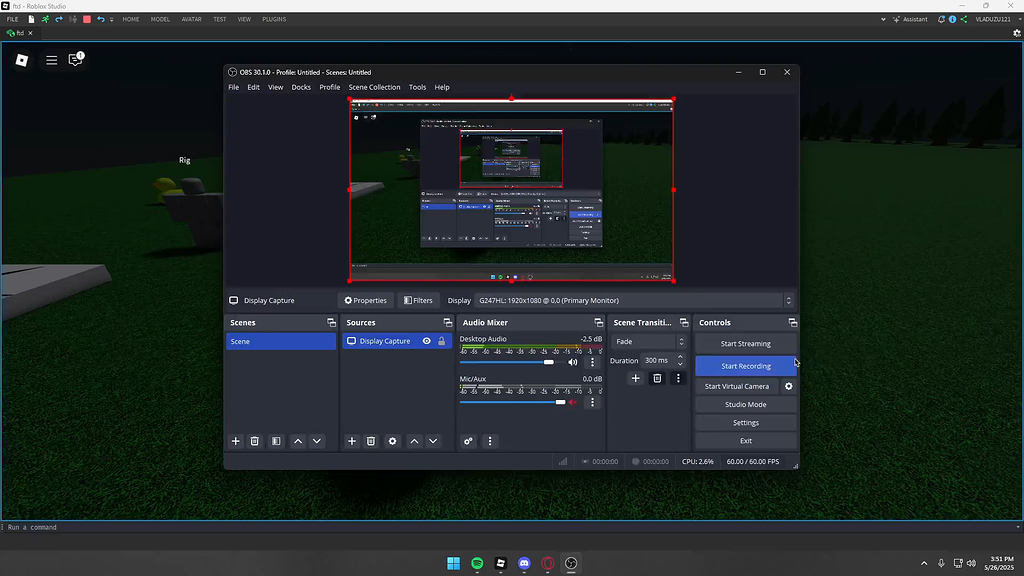
Task: Open quick access toolbar customize arrow
Action: 112,20
